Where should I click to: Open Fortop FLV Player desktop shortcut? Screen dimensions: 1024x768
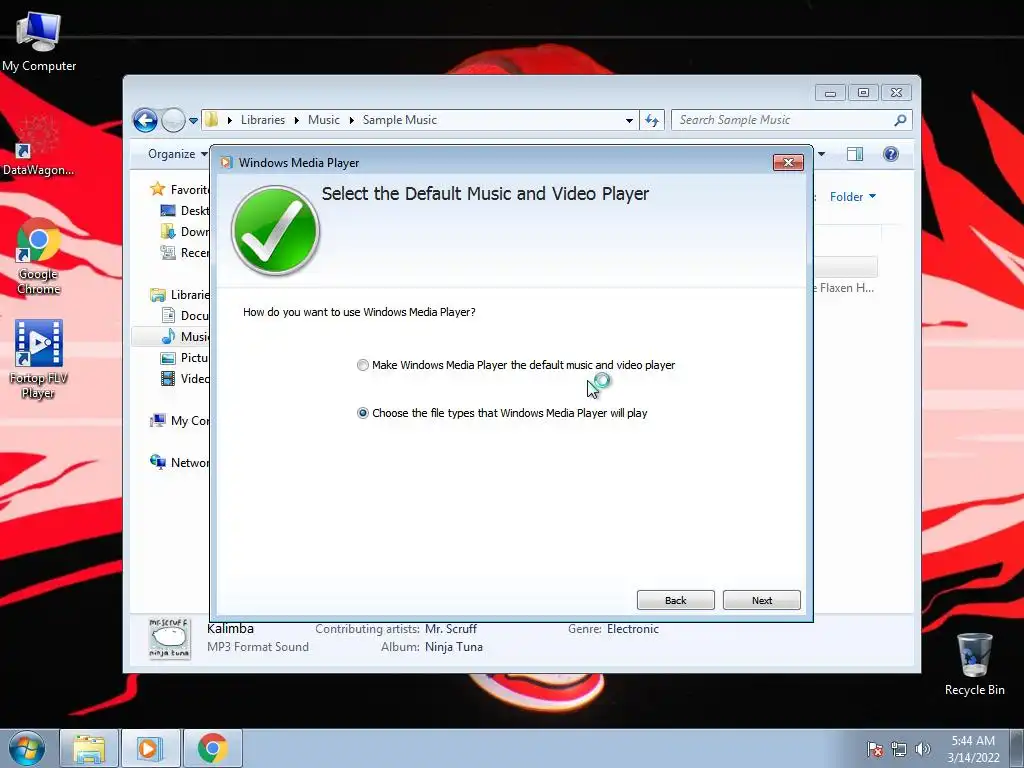(39, 360)
